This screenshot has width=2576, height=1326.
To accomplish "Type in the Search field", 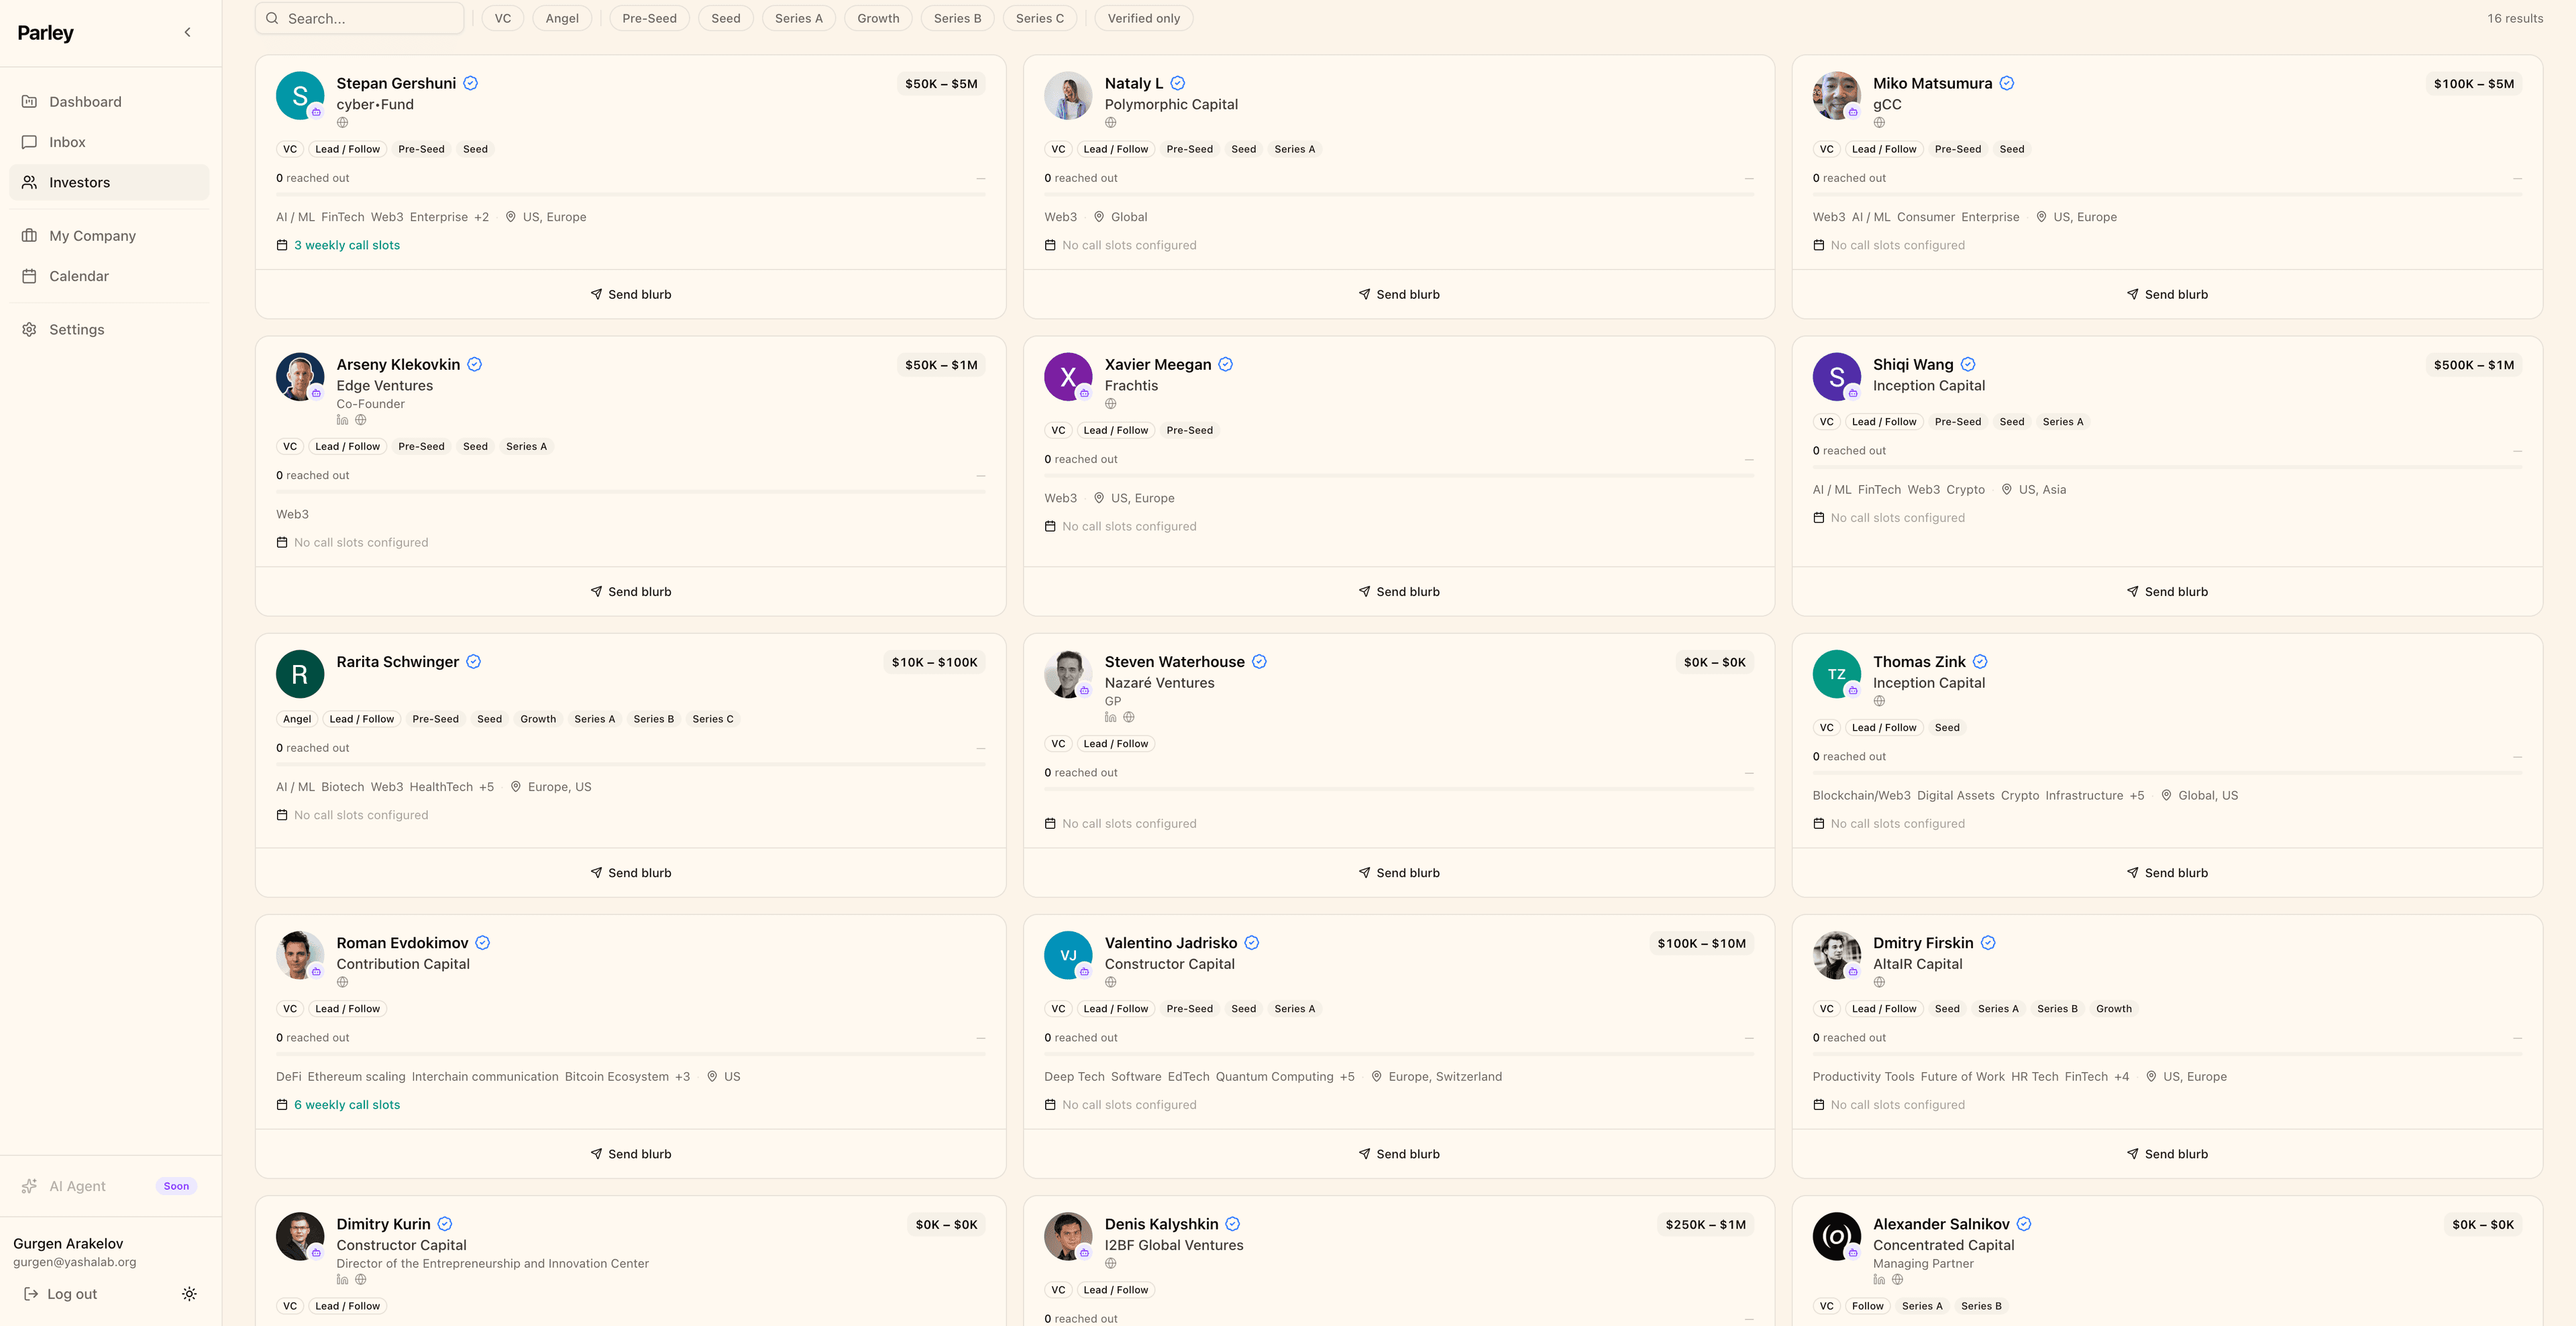I will pyautogui.click(x=370, y=19).
